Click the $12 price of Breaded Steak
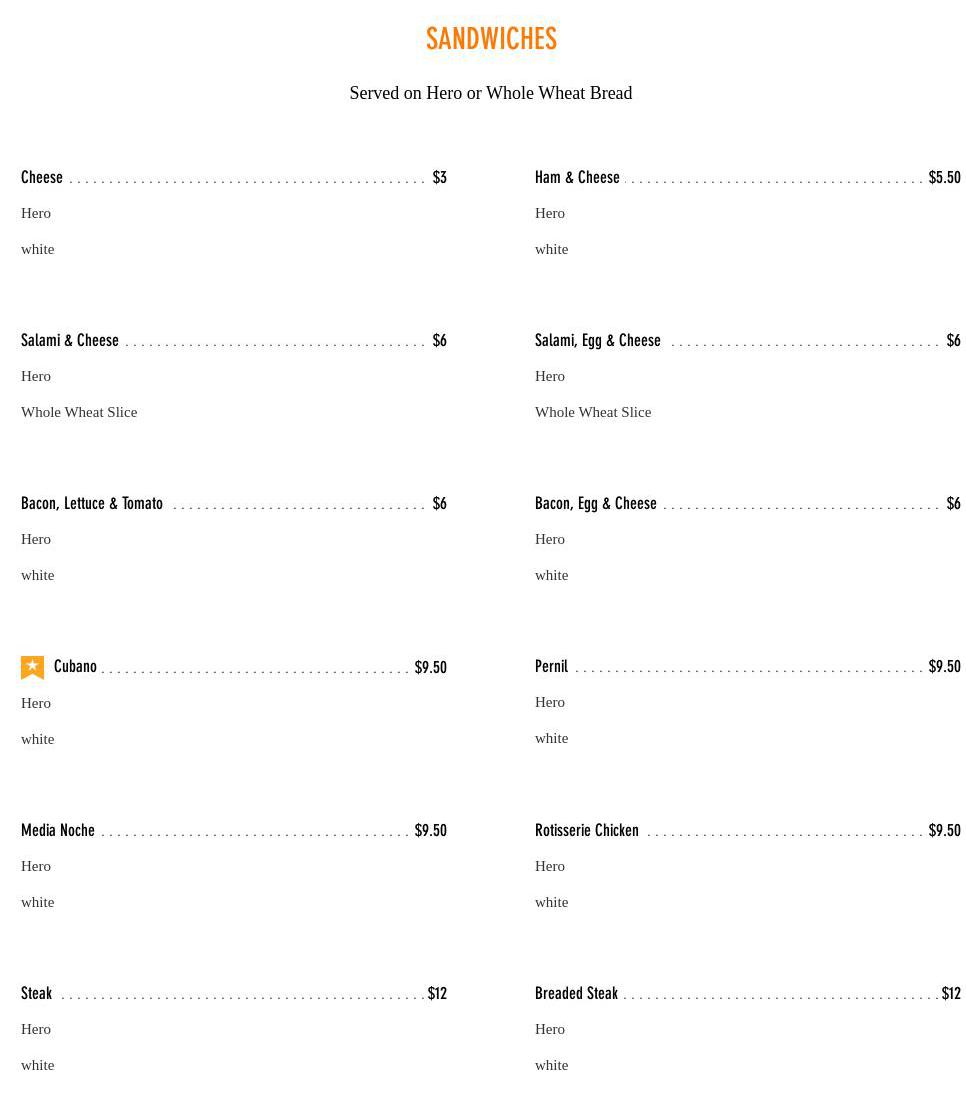This screenshot has width=966, height=1099. 951,994
